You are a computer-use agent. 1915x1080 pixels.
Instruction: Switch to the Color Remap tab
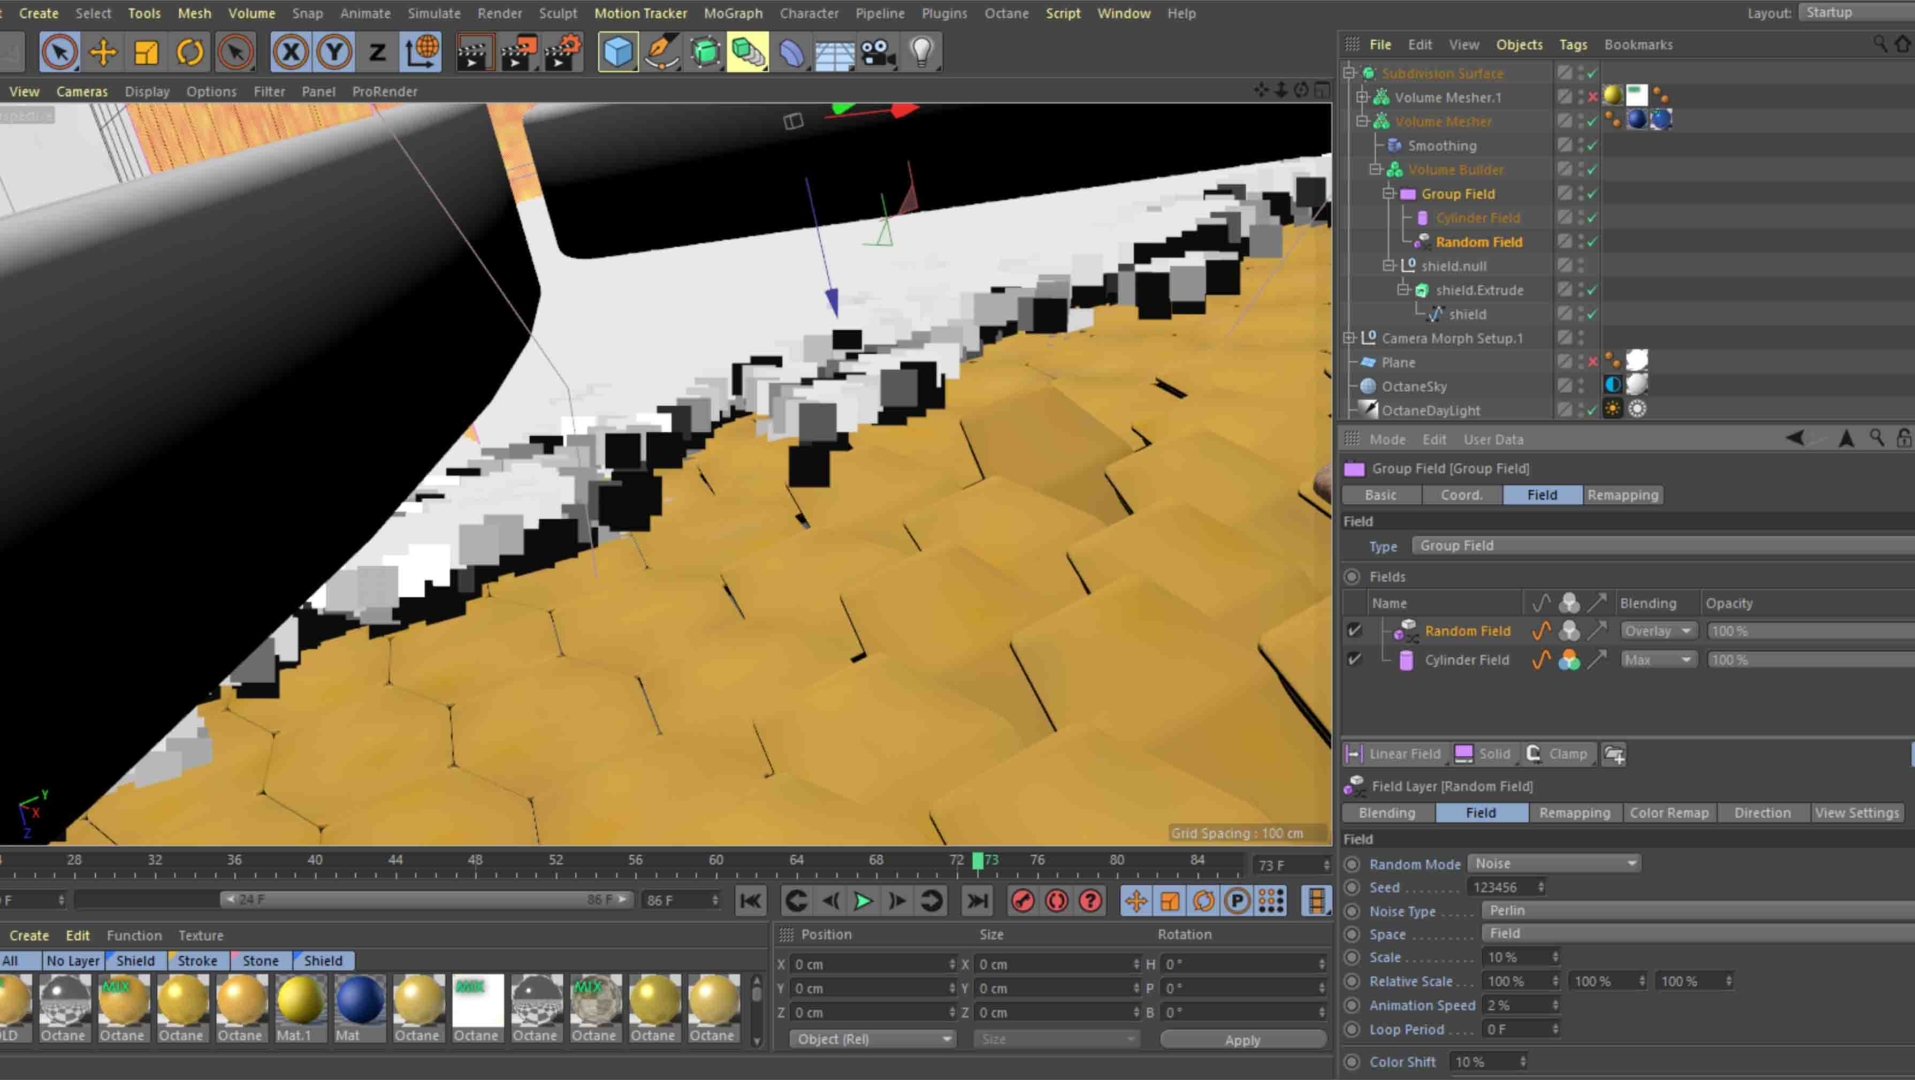[x=1668, y=813]
